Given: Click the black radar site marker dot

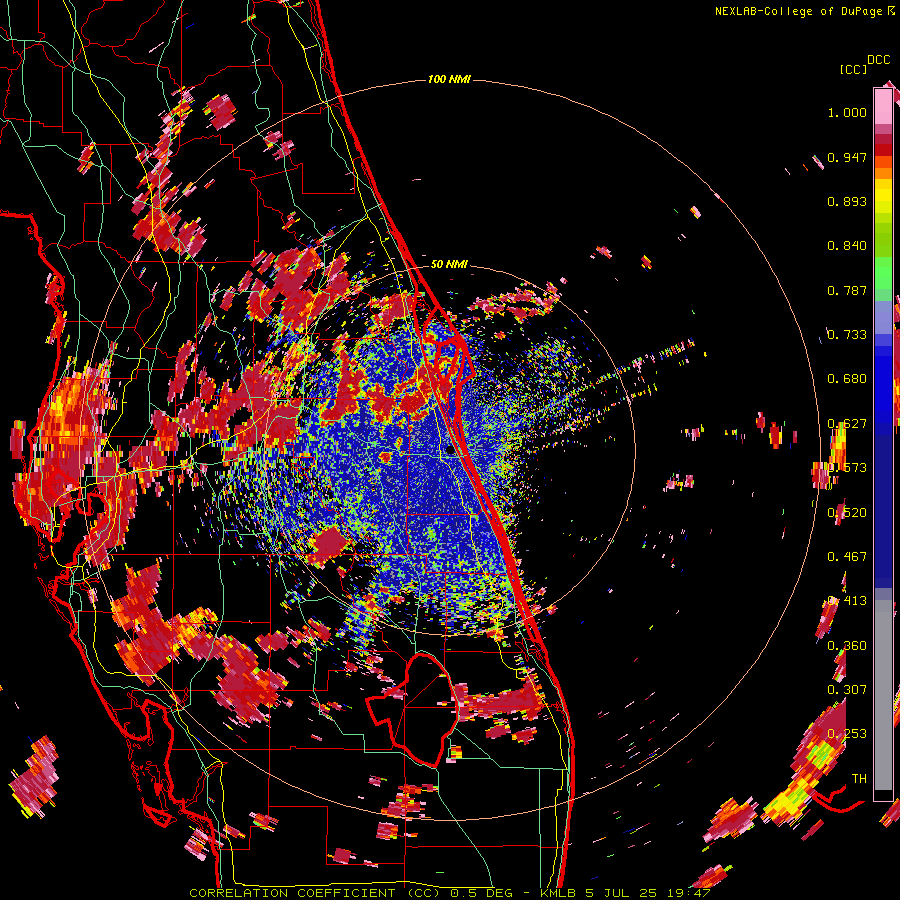Looking at the screenshot, I should click(x=449, y=450).
